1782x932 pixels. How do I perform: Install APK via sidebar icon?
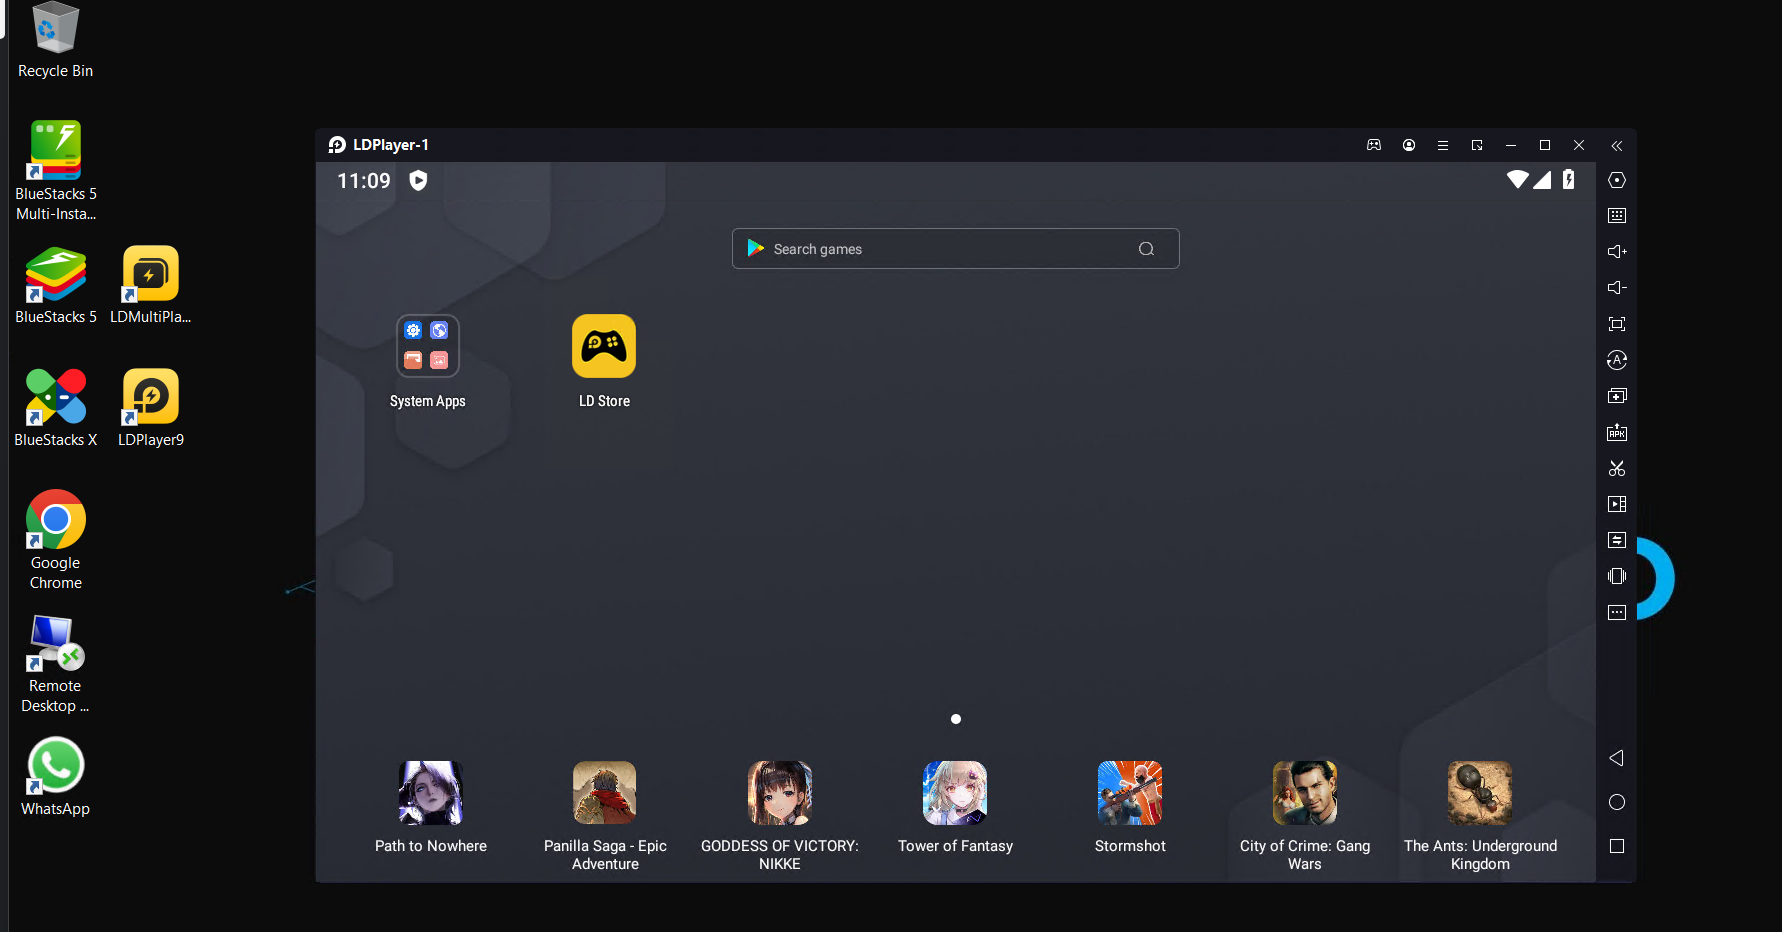1617,432
